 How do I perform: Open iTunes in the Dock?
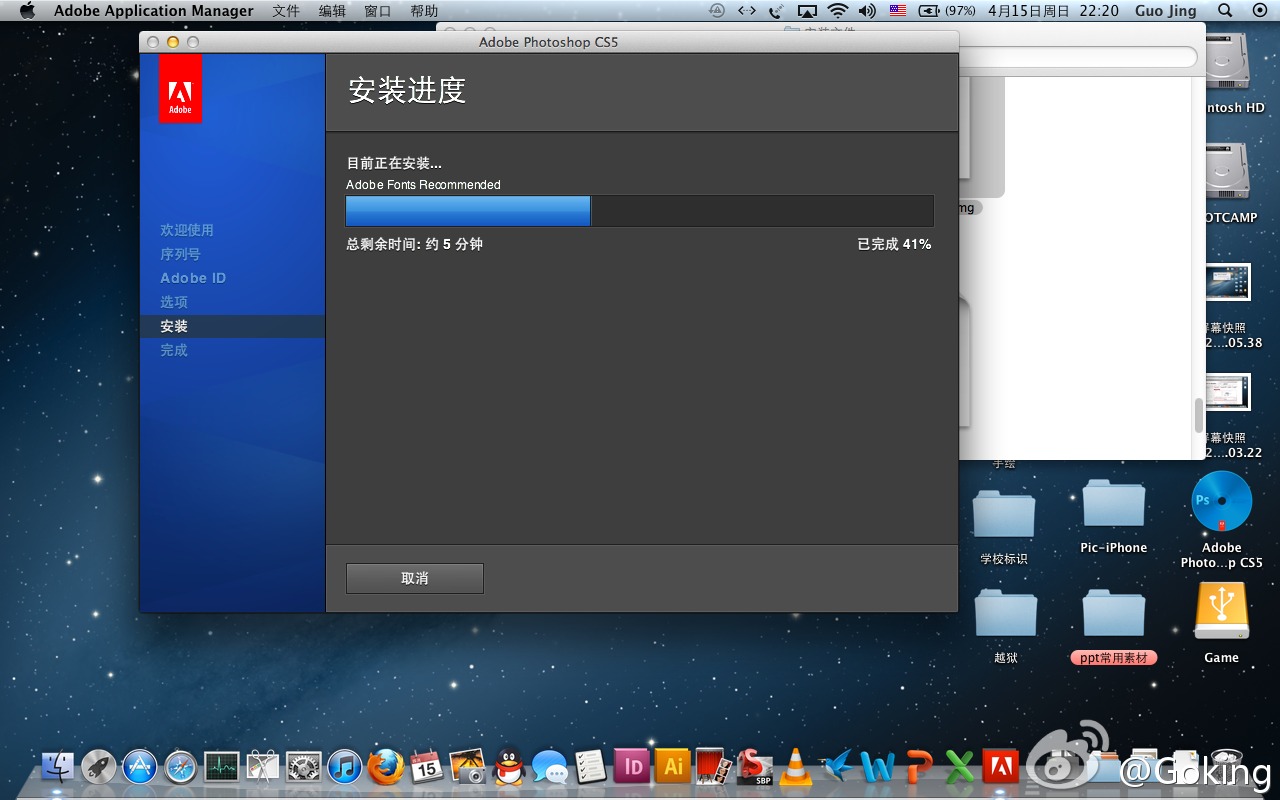pyautogui.click(x=345, y=767)
